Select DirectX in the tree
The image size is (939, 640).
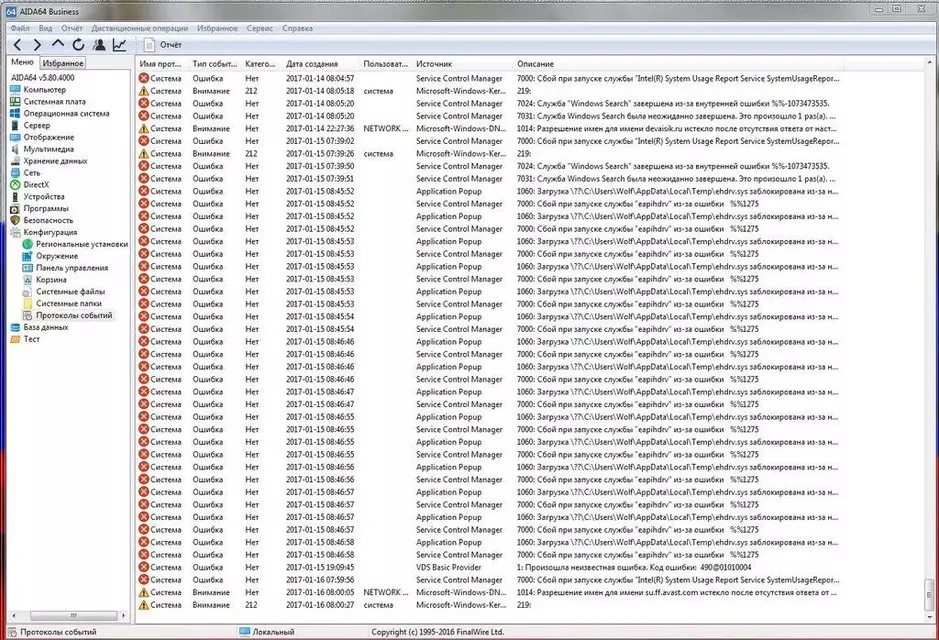pyautogui.click(x=36, y=184)
